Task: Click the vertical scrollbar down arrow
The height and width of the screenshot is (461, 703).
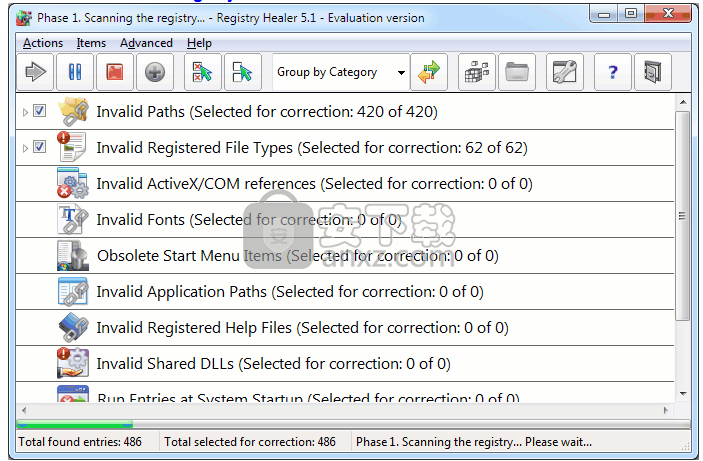Action: (x=683, y=394)
